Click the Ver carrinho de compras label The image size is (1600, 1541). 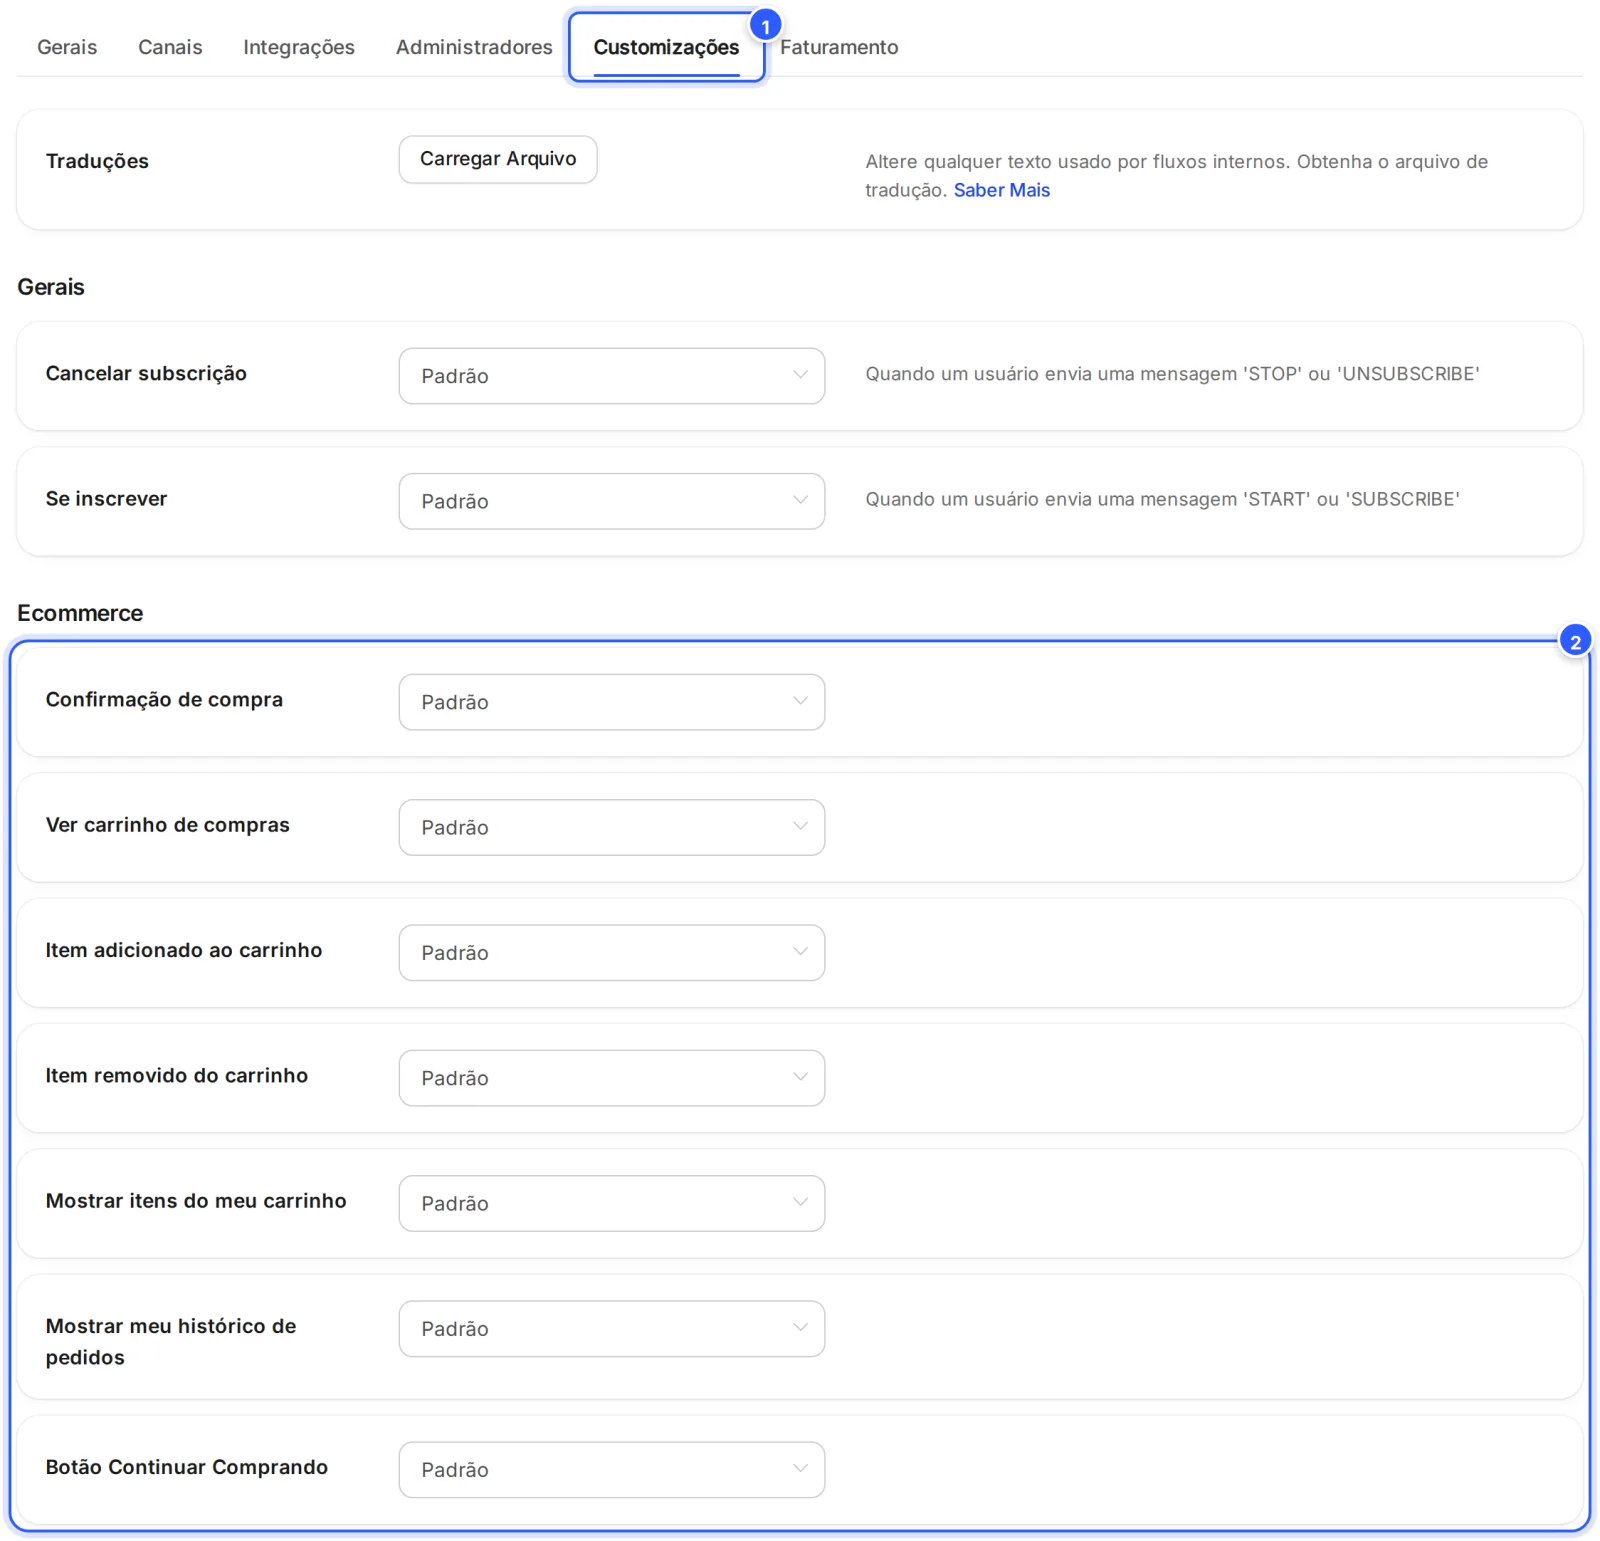tap(168, 825)
